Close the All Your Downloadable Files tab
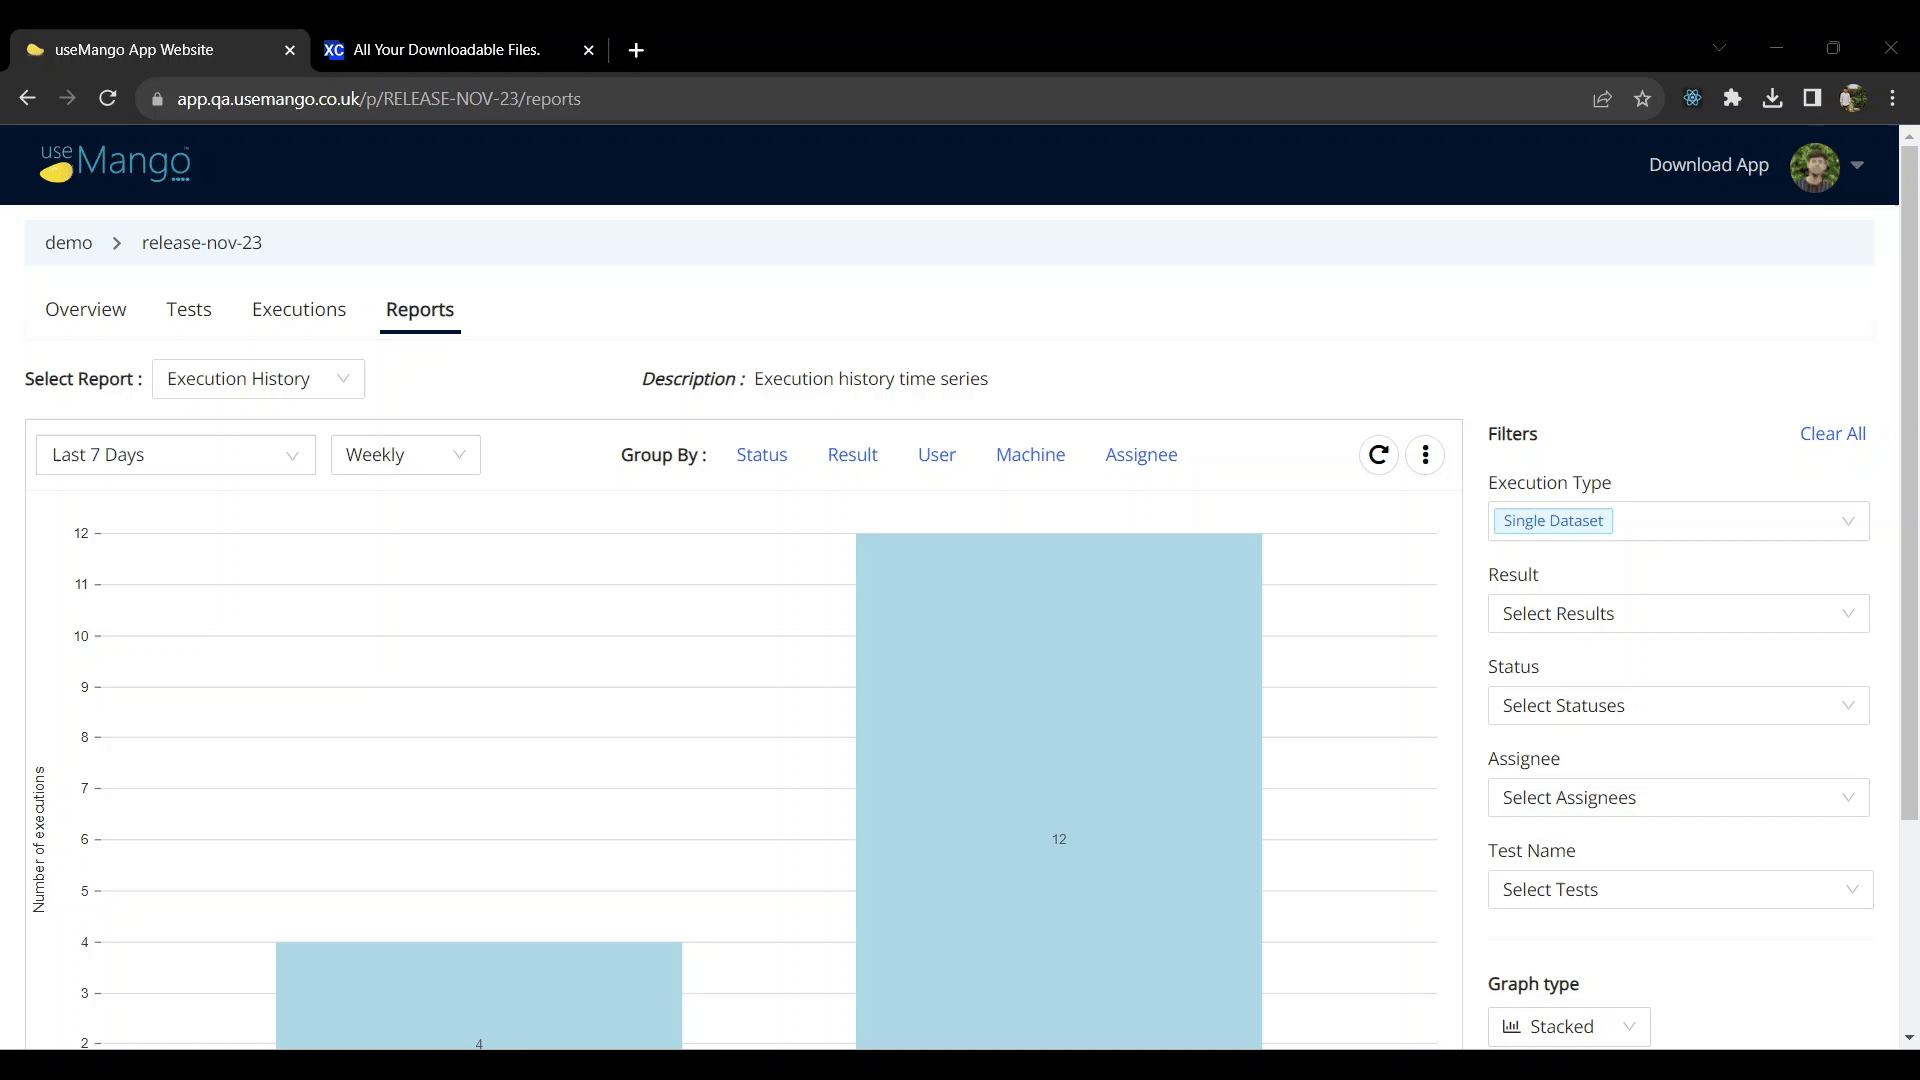This screenshot has width=1920, height=1080. click(x=589, y=50)
